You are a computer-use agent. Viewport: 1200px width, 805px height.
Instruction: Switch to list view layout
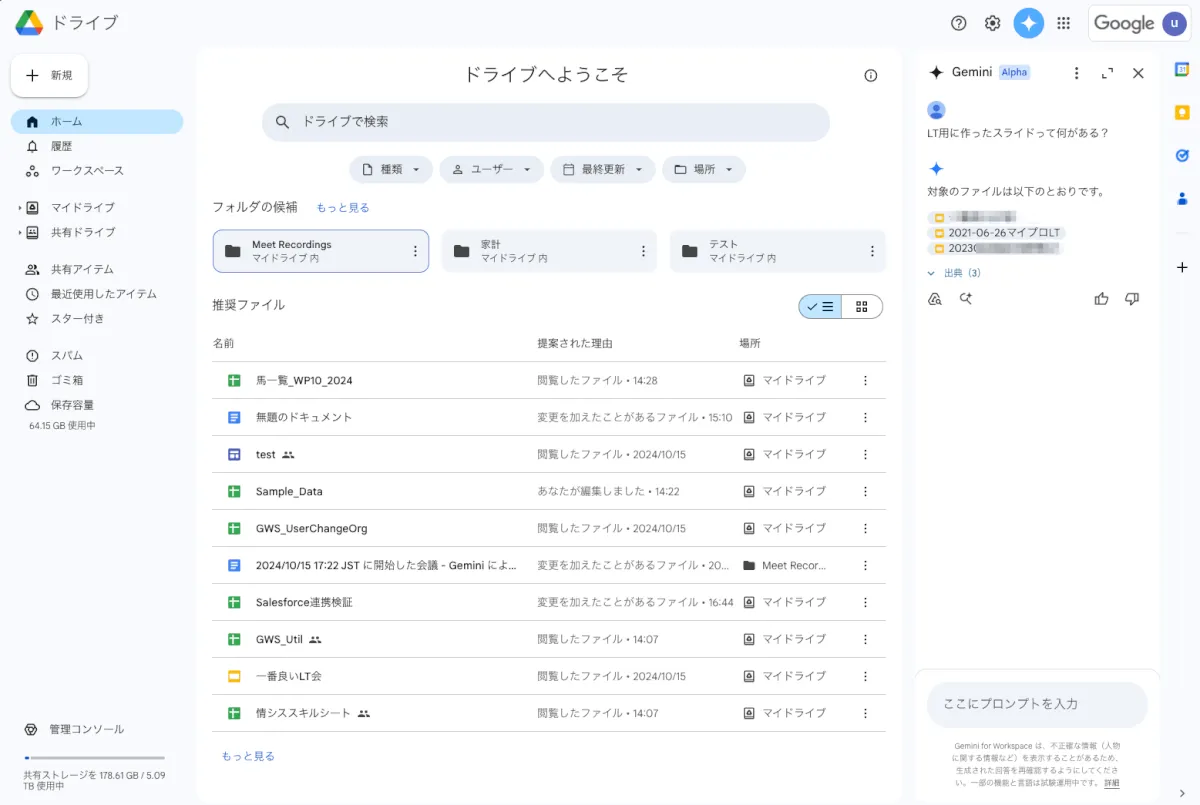coord(821,307)
